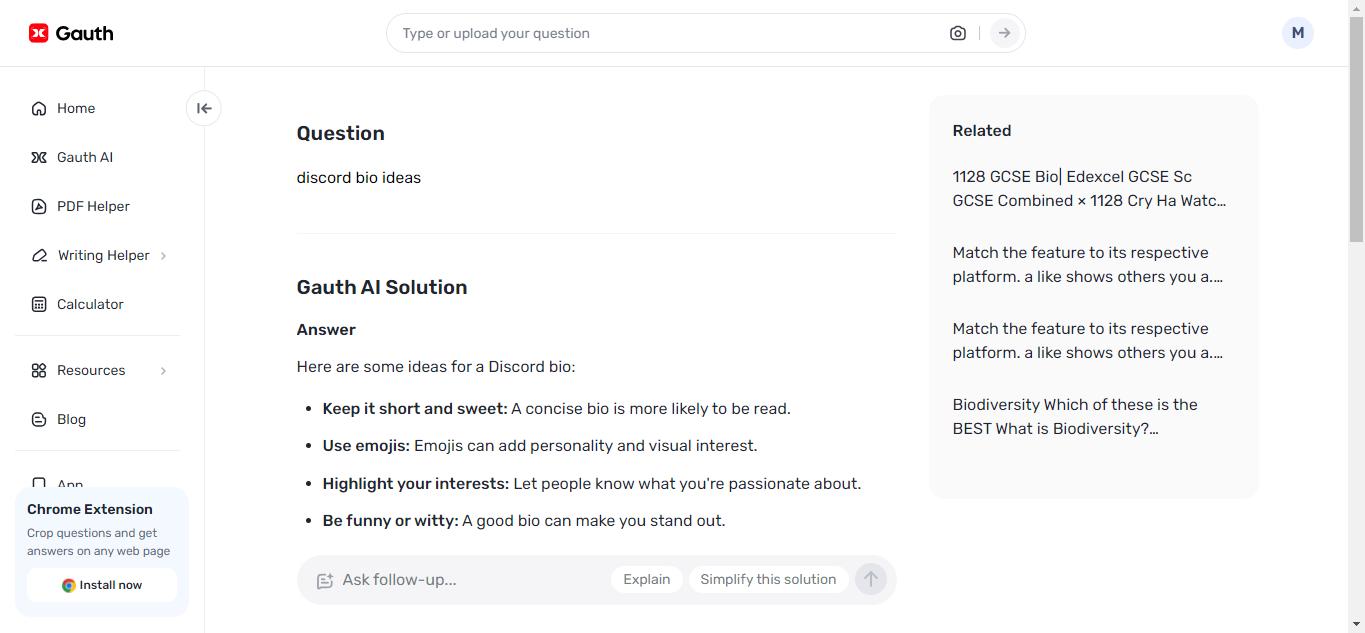Expand the Resources submenu chevron
1365x633 pixels.
(164, 371)
